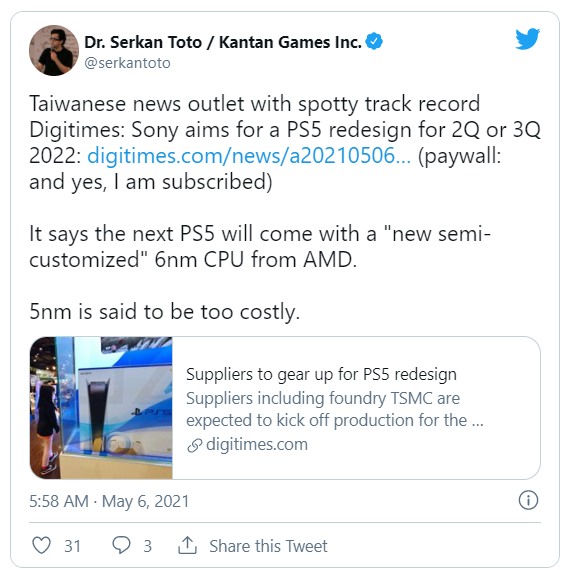Open Suppliers to gear up for PS5 redesign title
The image size is (563, 570).
pyautogui.click(x=321, y=374)
